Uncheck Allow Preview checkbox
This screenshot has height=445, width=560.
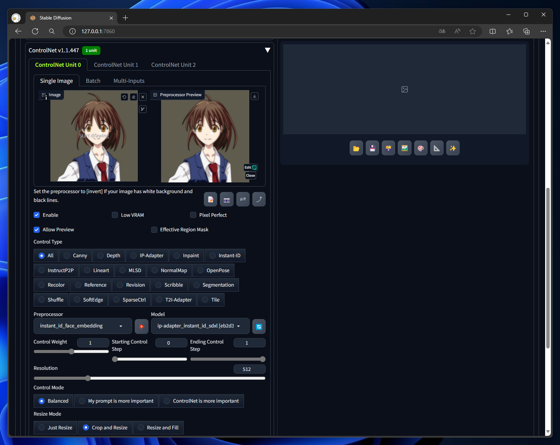pos(36,230)
